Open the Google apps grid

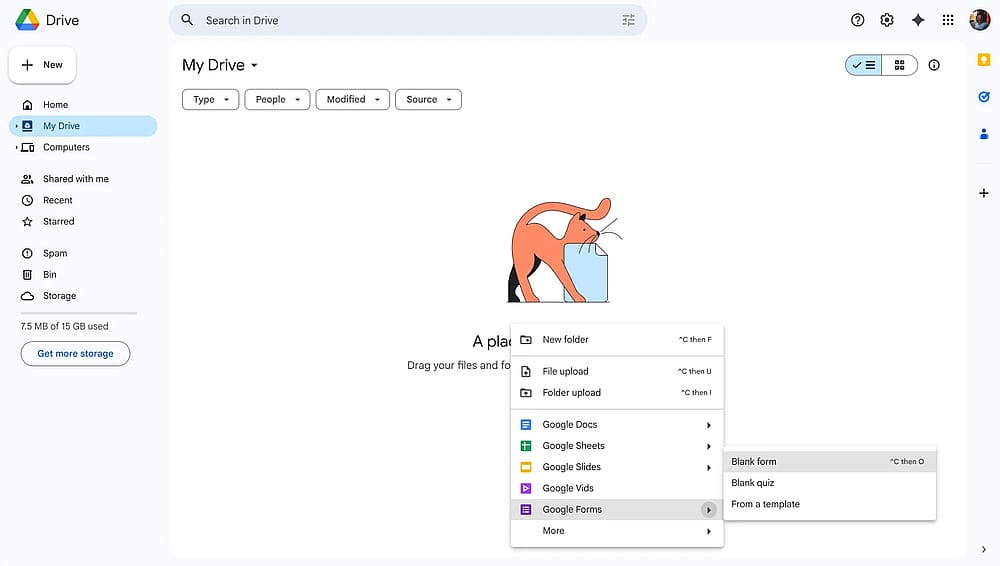tap(948, 20)
